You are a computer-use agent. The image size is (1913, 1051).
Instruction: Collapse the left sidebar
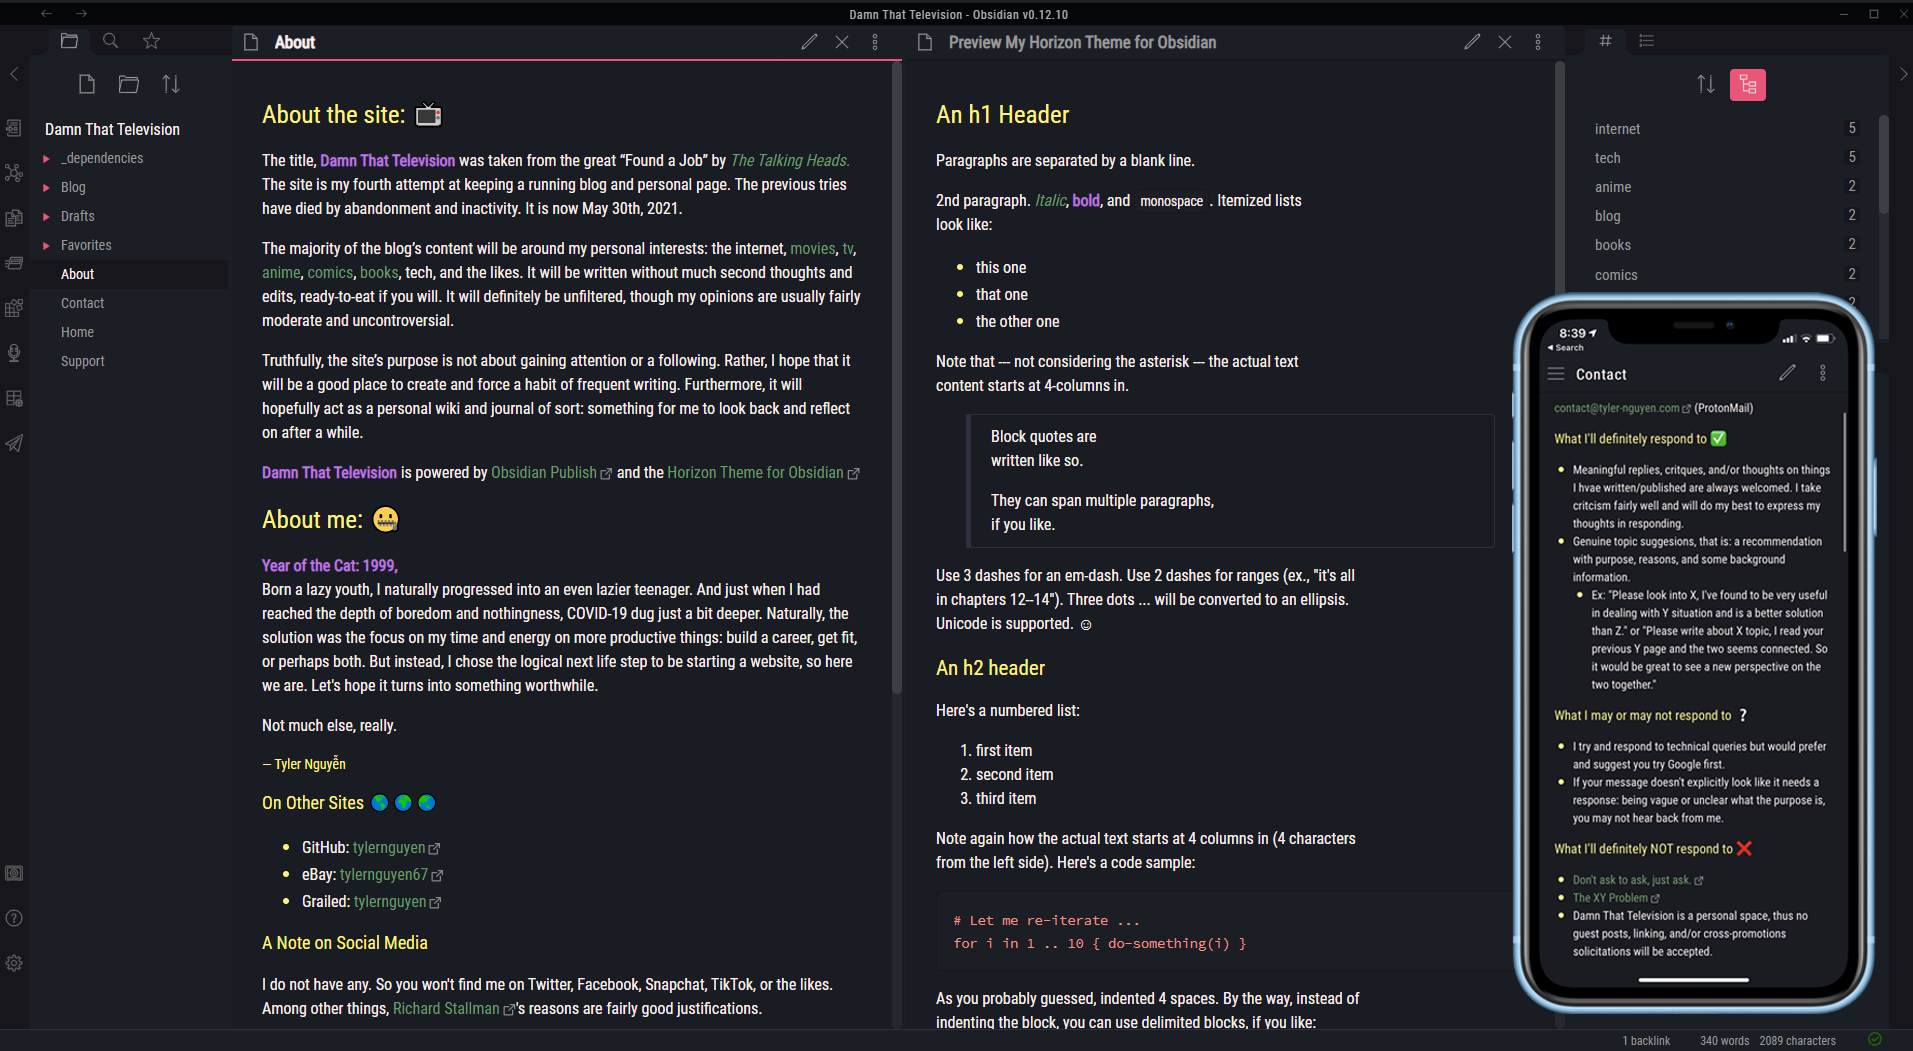[x=14, y=74]
